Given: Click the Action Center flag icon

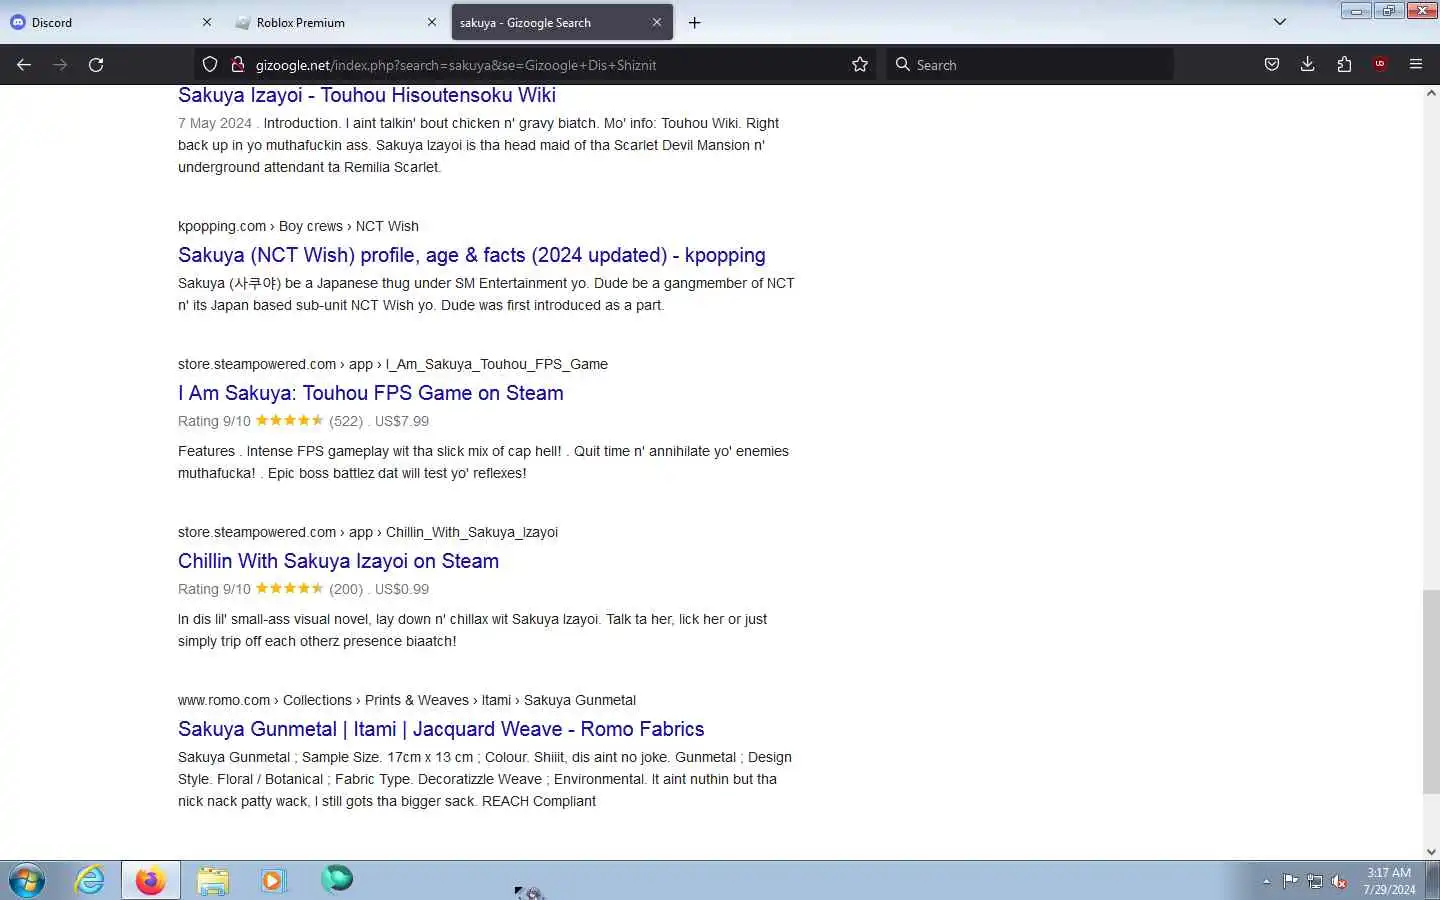Looking at the screenshot, I should point(1290,881).
